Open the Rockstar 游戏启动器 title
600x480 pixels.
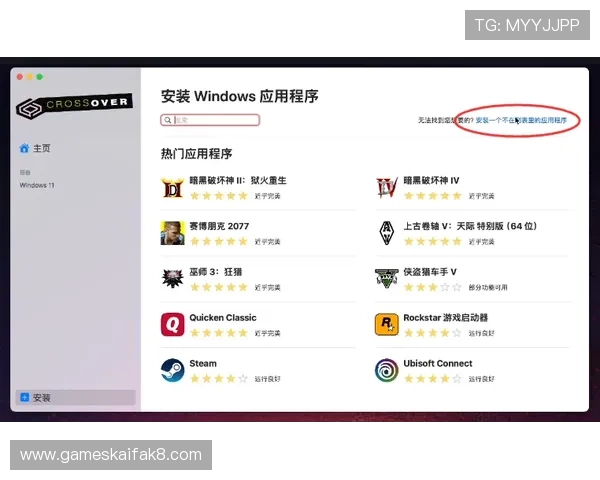coord(445,317)
